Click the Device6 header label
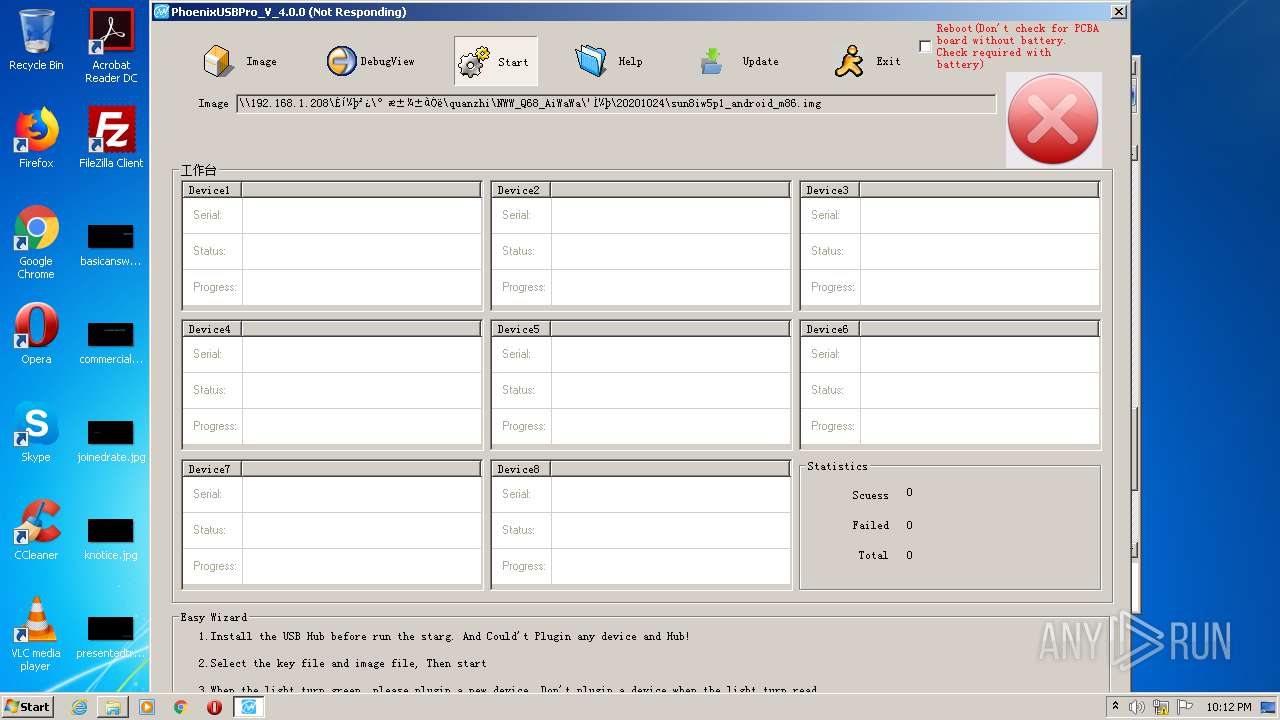This screenshot has width=1280, height=720. point(828,329)
